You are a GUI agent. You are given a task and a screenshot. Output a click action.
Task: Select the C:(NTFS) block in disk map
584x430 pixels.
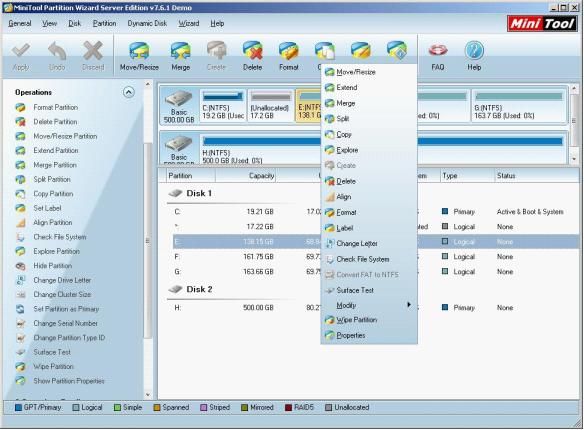(x=223, y=106)
